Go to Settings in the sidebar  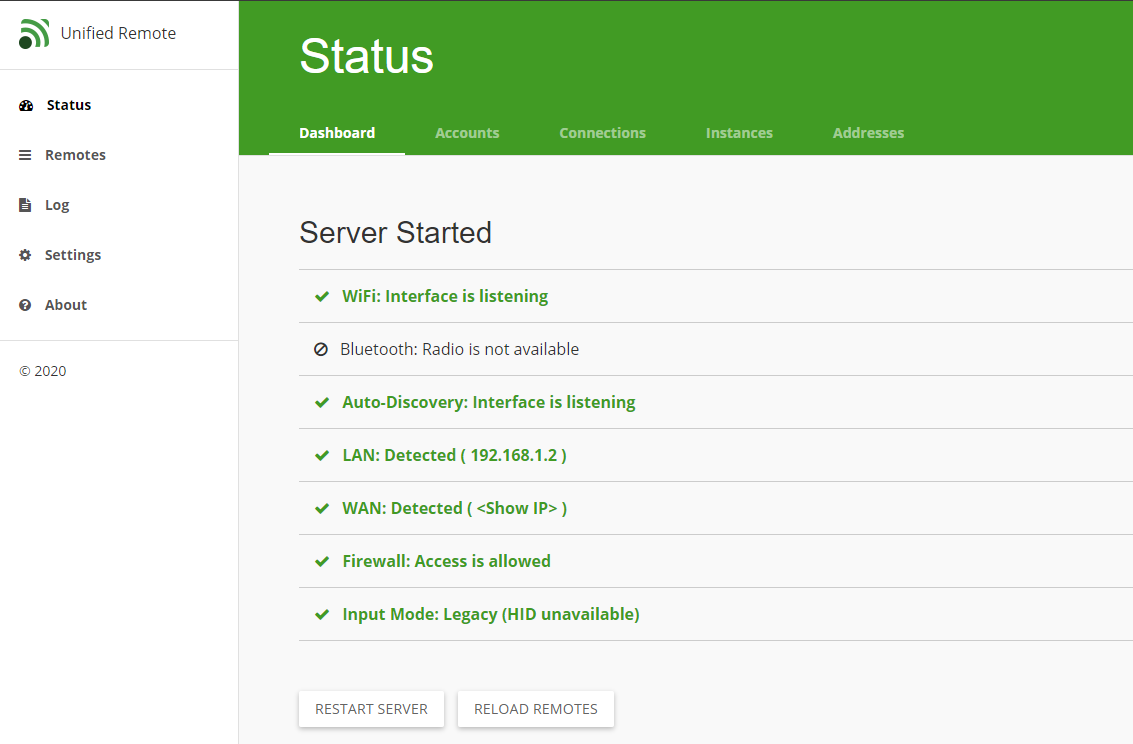[x=119, y=255]
